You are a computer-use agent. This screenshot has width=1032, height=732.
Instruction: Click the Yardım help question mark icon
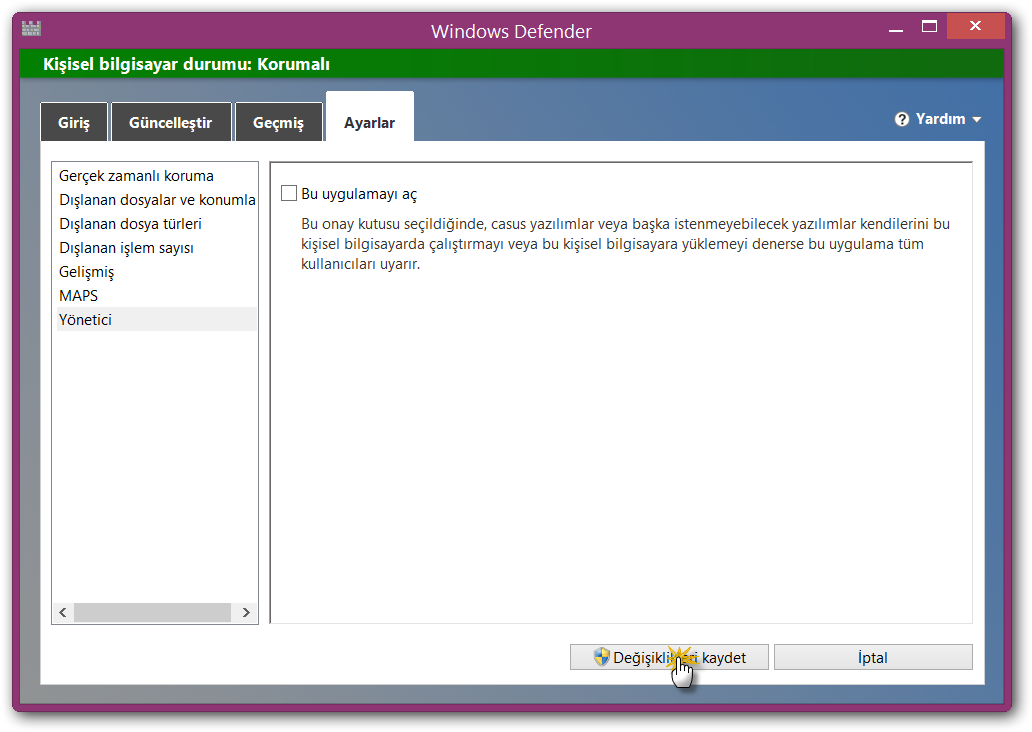tap(902, 119)
